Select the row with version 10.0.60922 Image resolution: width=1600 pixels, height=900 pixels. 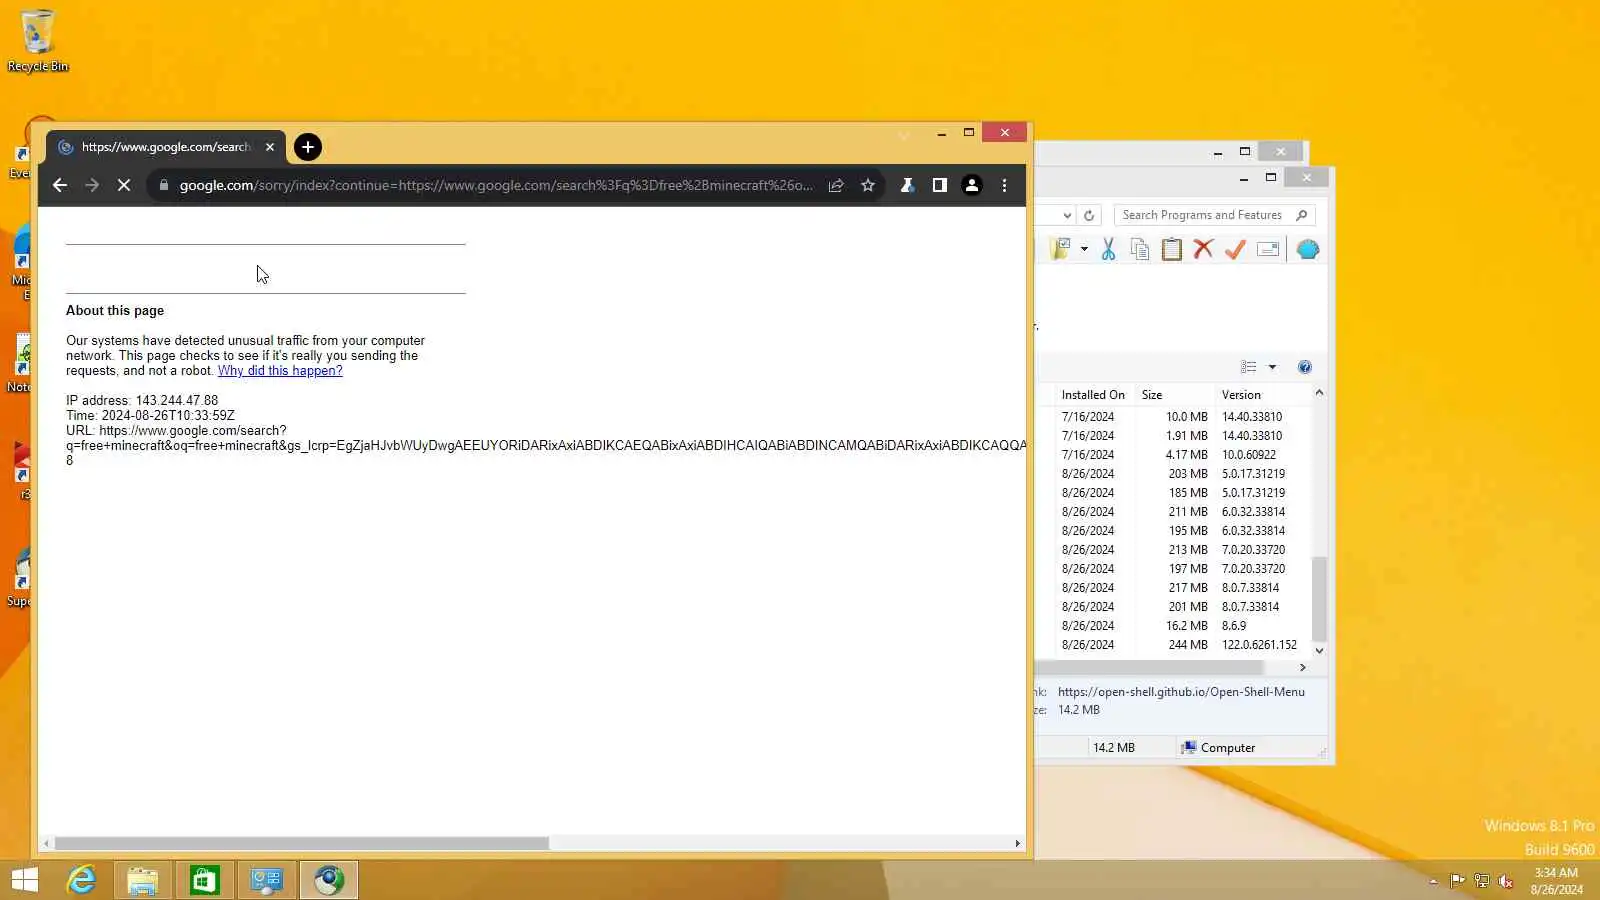coord(1179,455)
